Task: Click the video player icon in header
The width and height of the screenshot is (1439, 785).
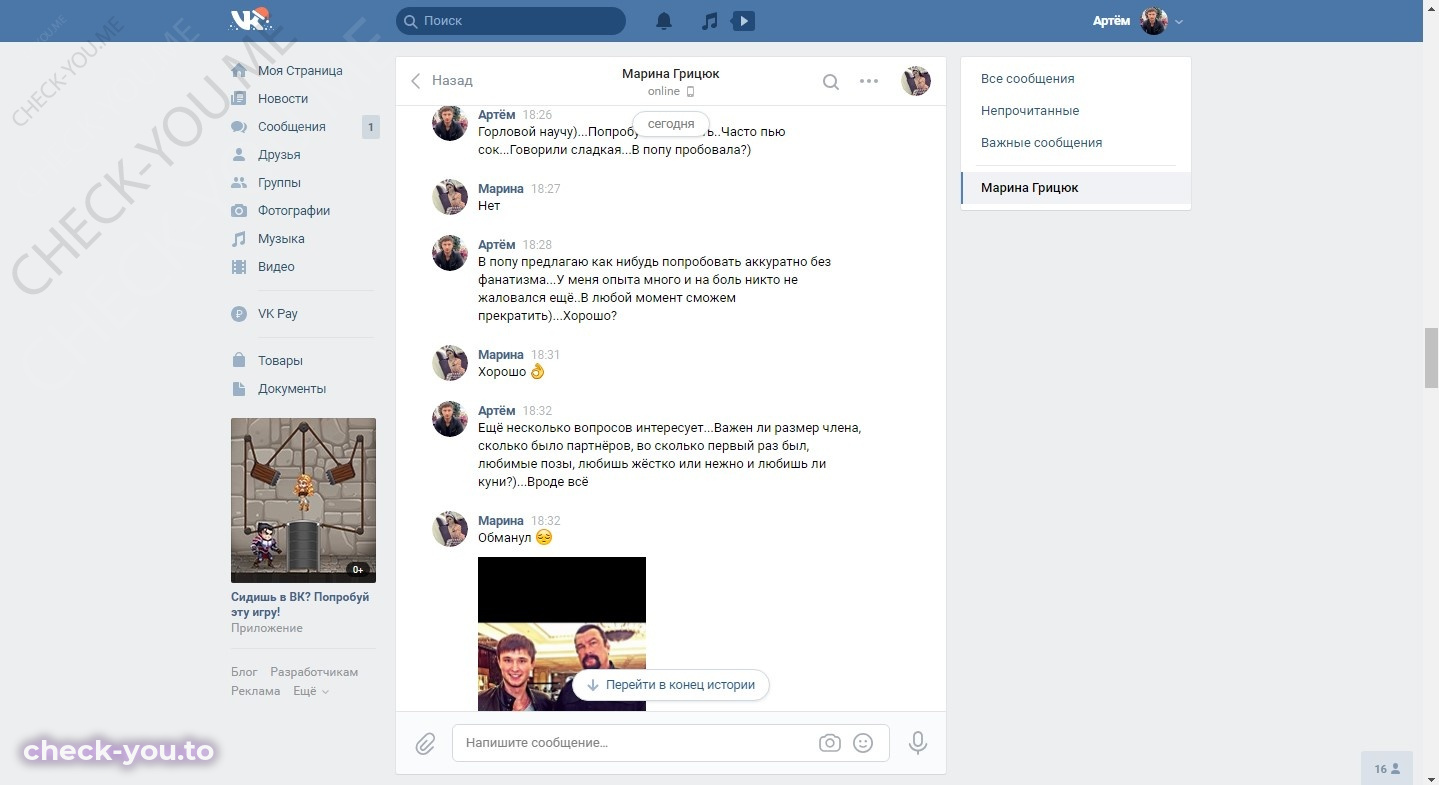Action: [x=743, y=20]
